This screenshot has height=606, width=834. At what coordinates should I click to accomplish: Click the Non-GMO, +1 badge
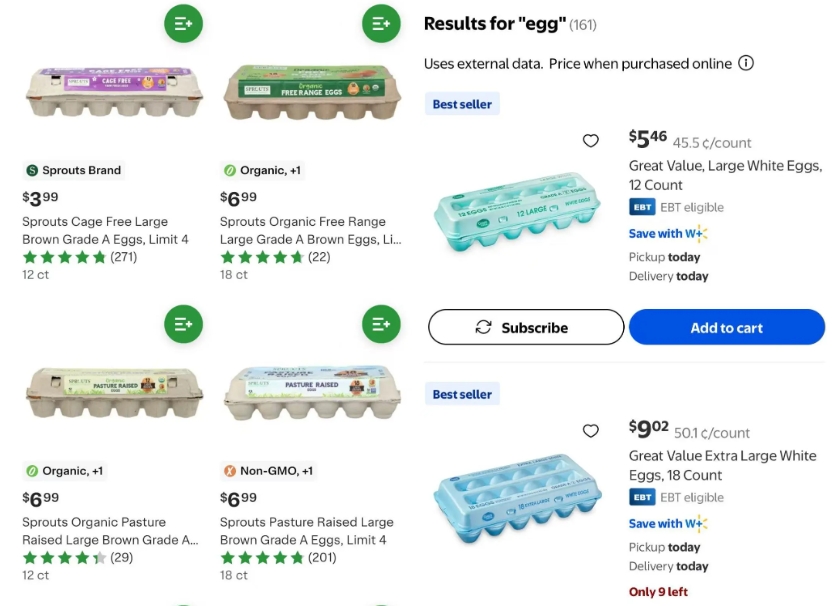(x=268, y=471)
